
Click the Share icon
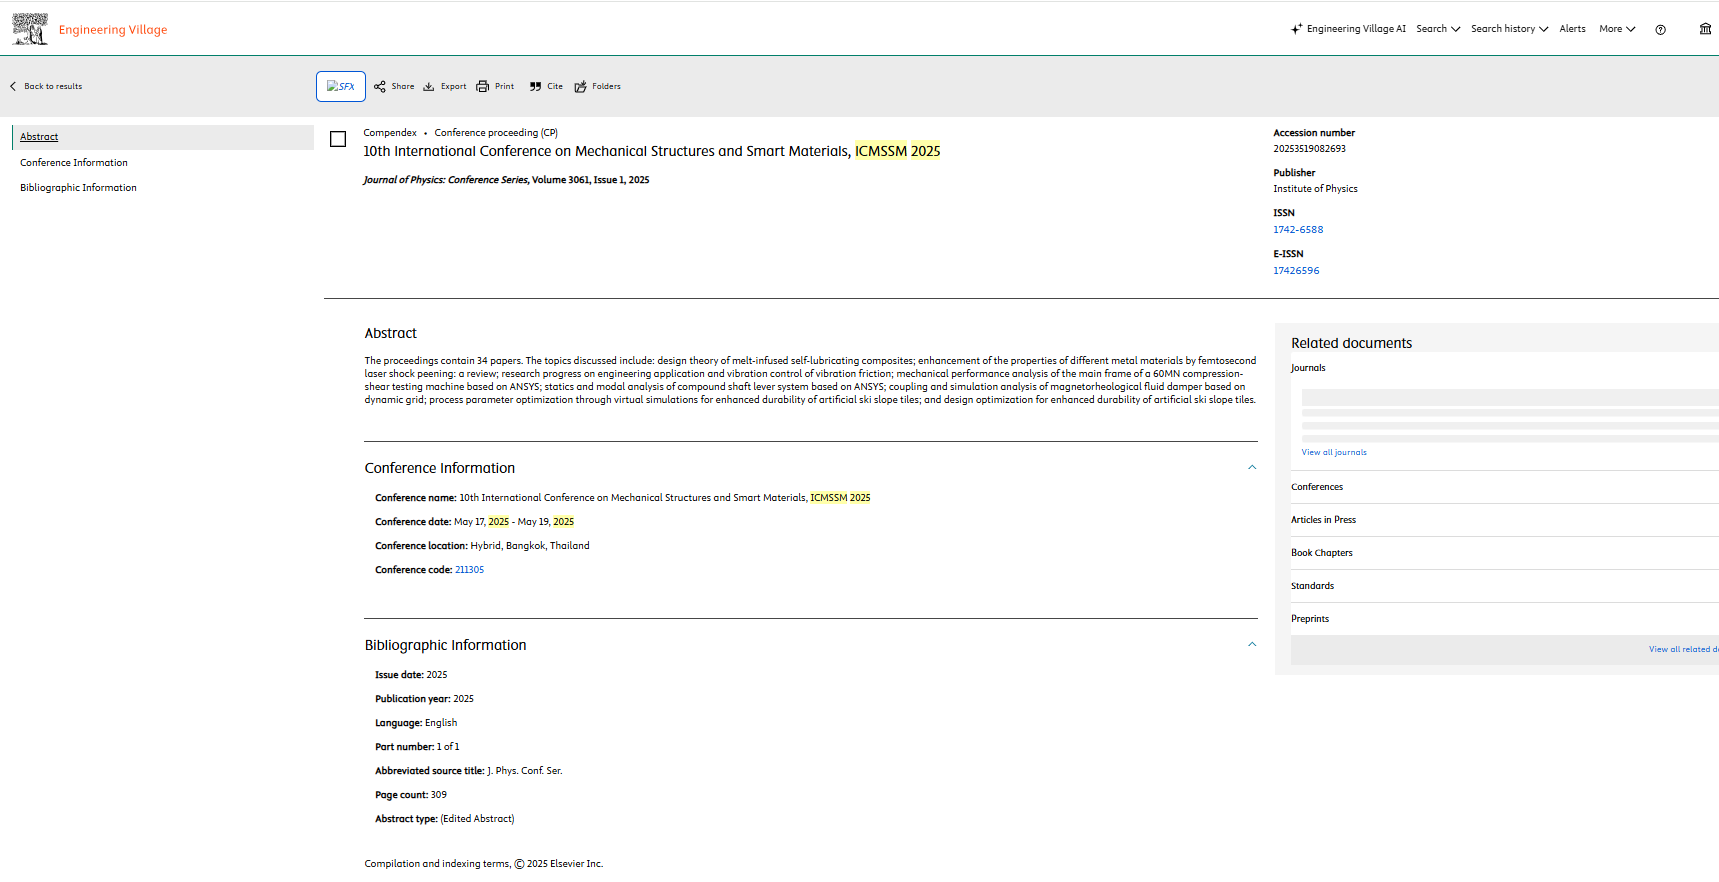coord(380,87)
